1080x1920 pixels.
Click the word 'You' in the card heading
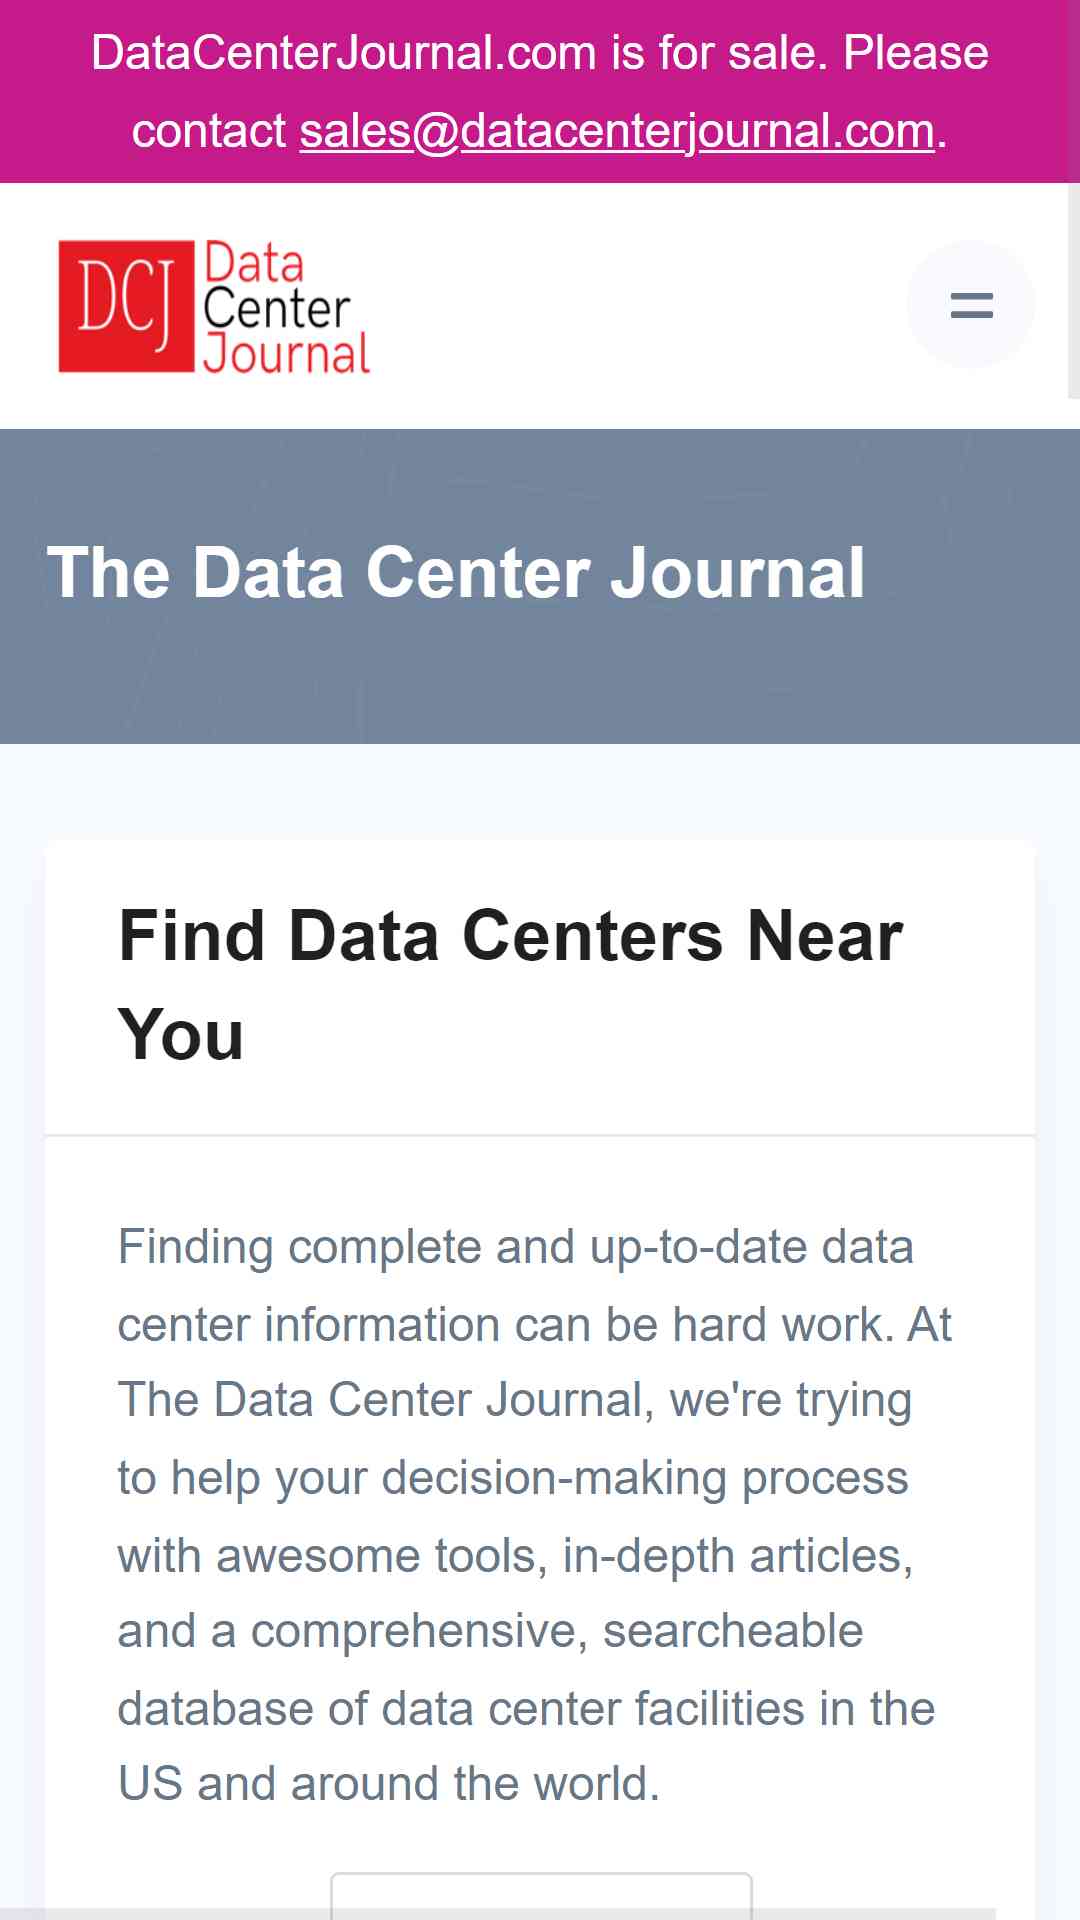(x=181, y=1034)
